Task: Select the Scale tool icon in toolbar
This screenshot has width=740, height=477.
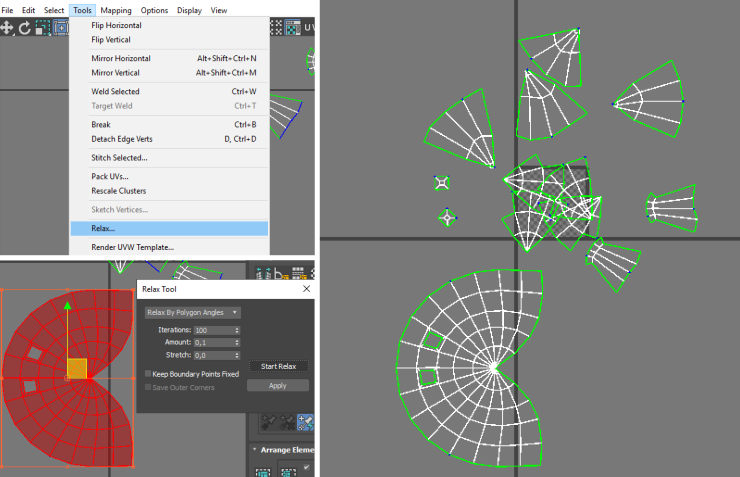Action: point(42,27)
